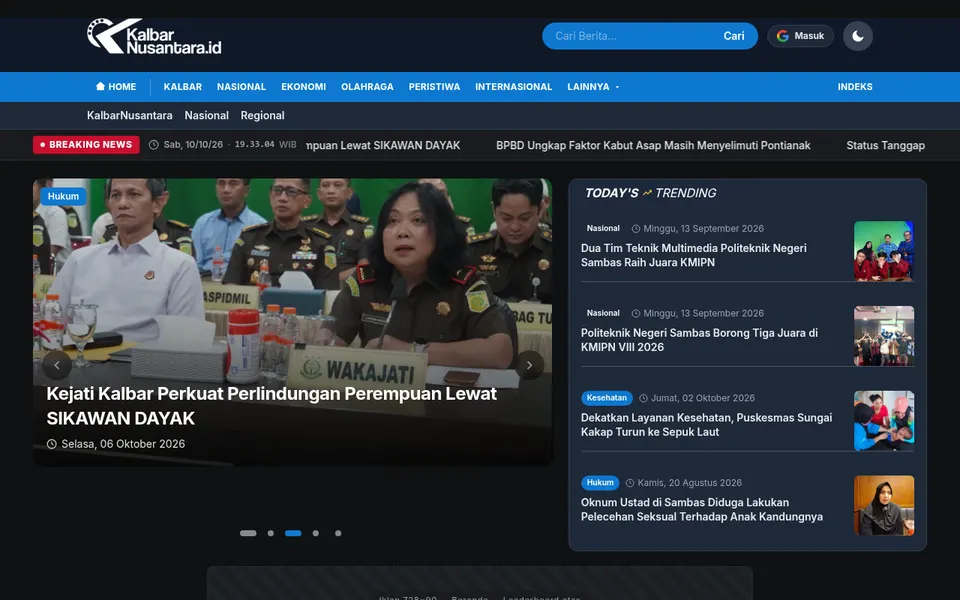Image resolution: width=960 pixels, height=600 pixels.
Task: Select the second carousel indicator dot
Action: [271, 533]
